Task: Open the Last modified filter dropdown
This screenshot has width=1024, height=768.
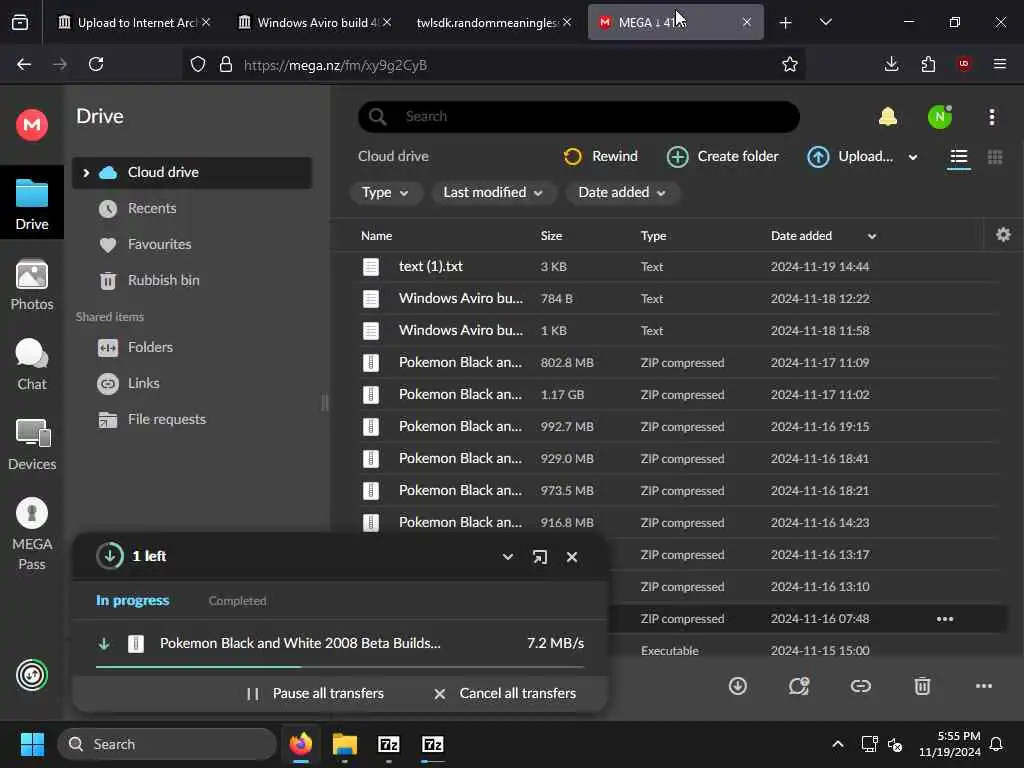Action: 493,193
